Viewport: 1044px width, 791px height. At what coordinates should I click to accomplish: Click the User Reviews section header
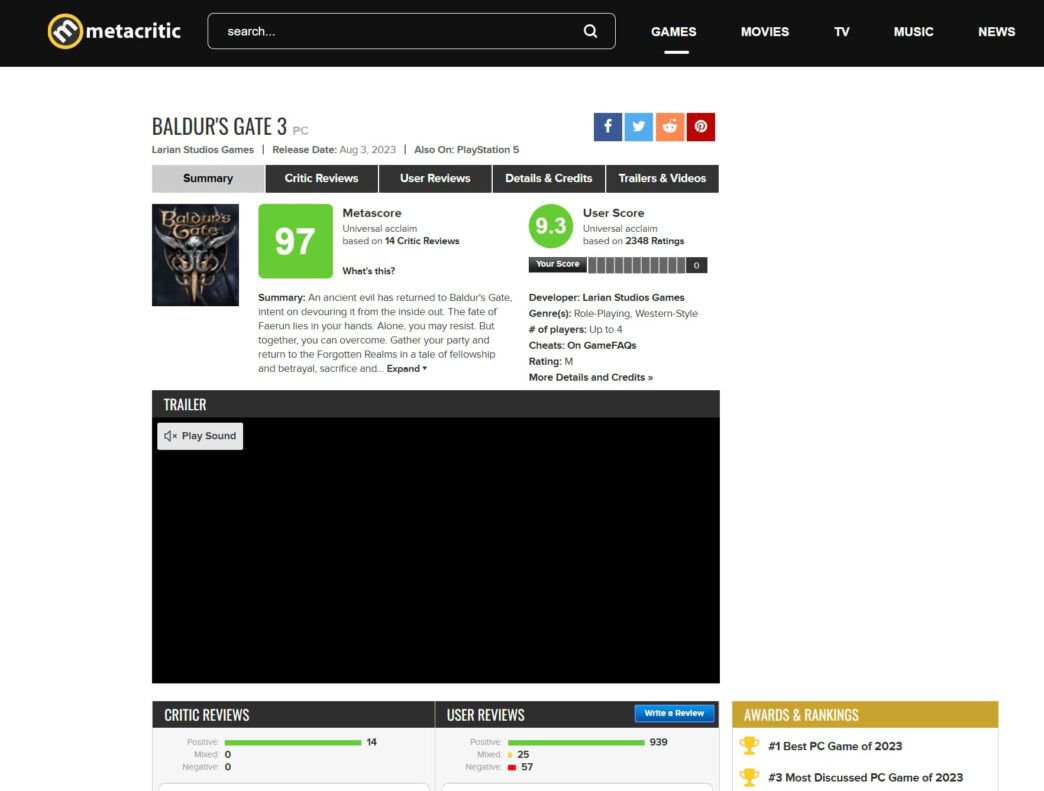(x=485, y=715)
